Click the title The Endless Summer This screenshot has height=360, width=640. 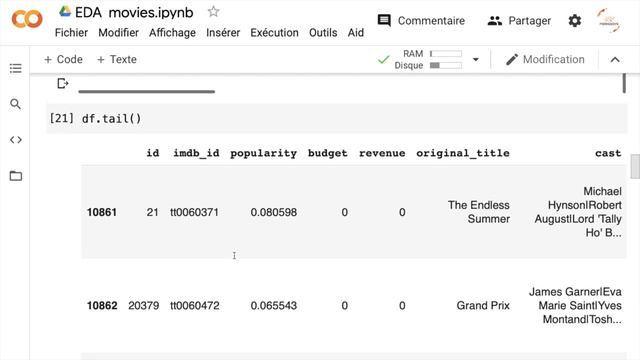pyautogui.click(x=479, y=212)
